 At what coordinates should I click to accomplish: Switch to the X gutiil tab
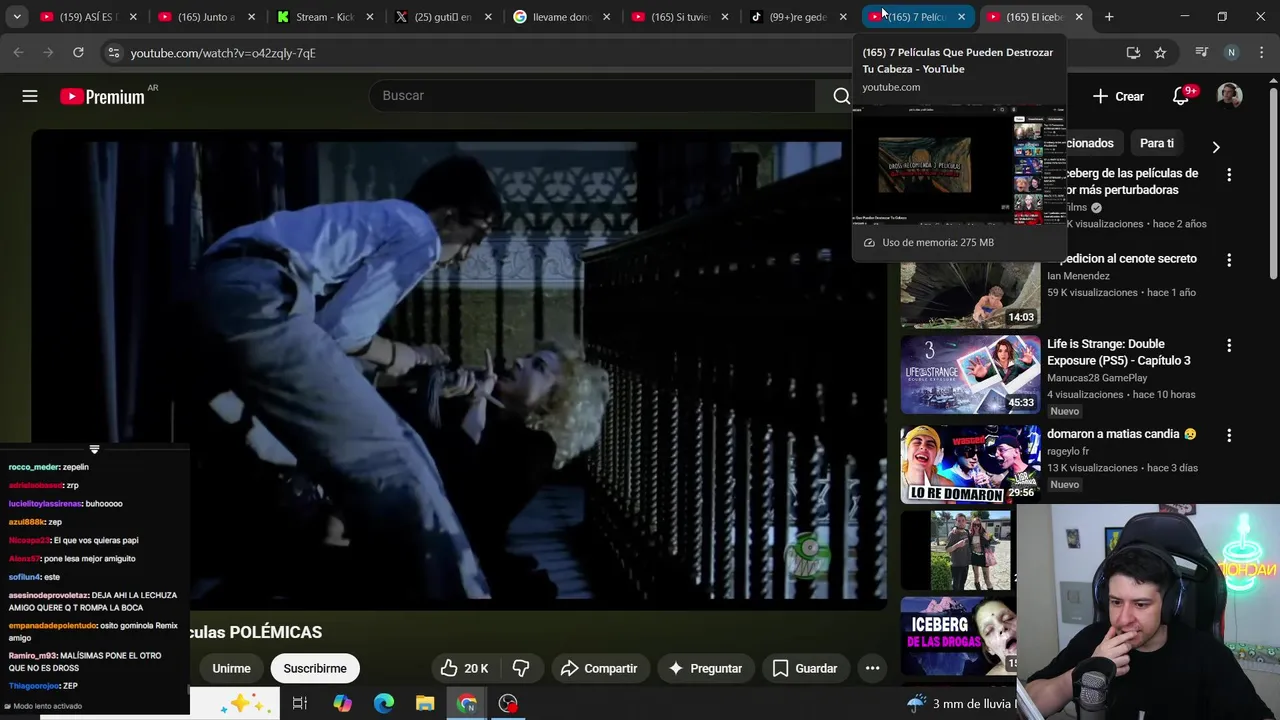[x=444, y=17]
